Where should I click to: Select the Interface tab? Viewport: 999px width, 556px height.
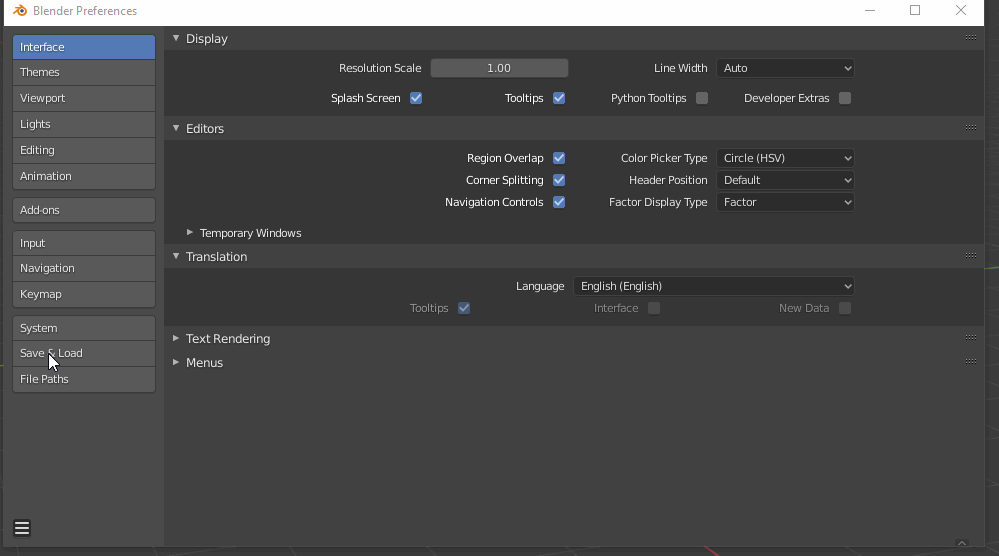[84, 47]
